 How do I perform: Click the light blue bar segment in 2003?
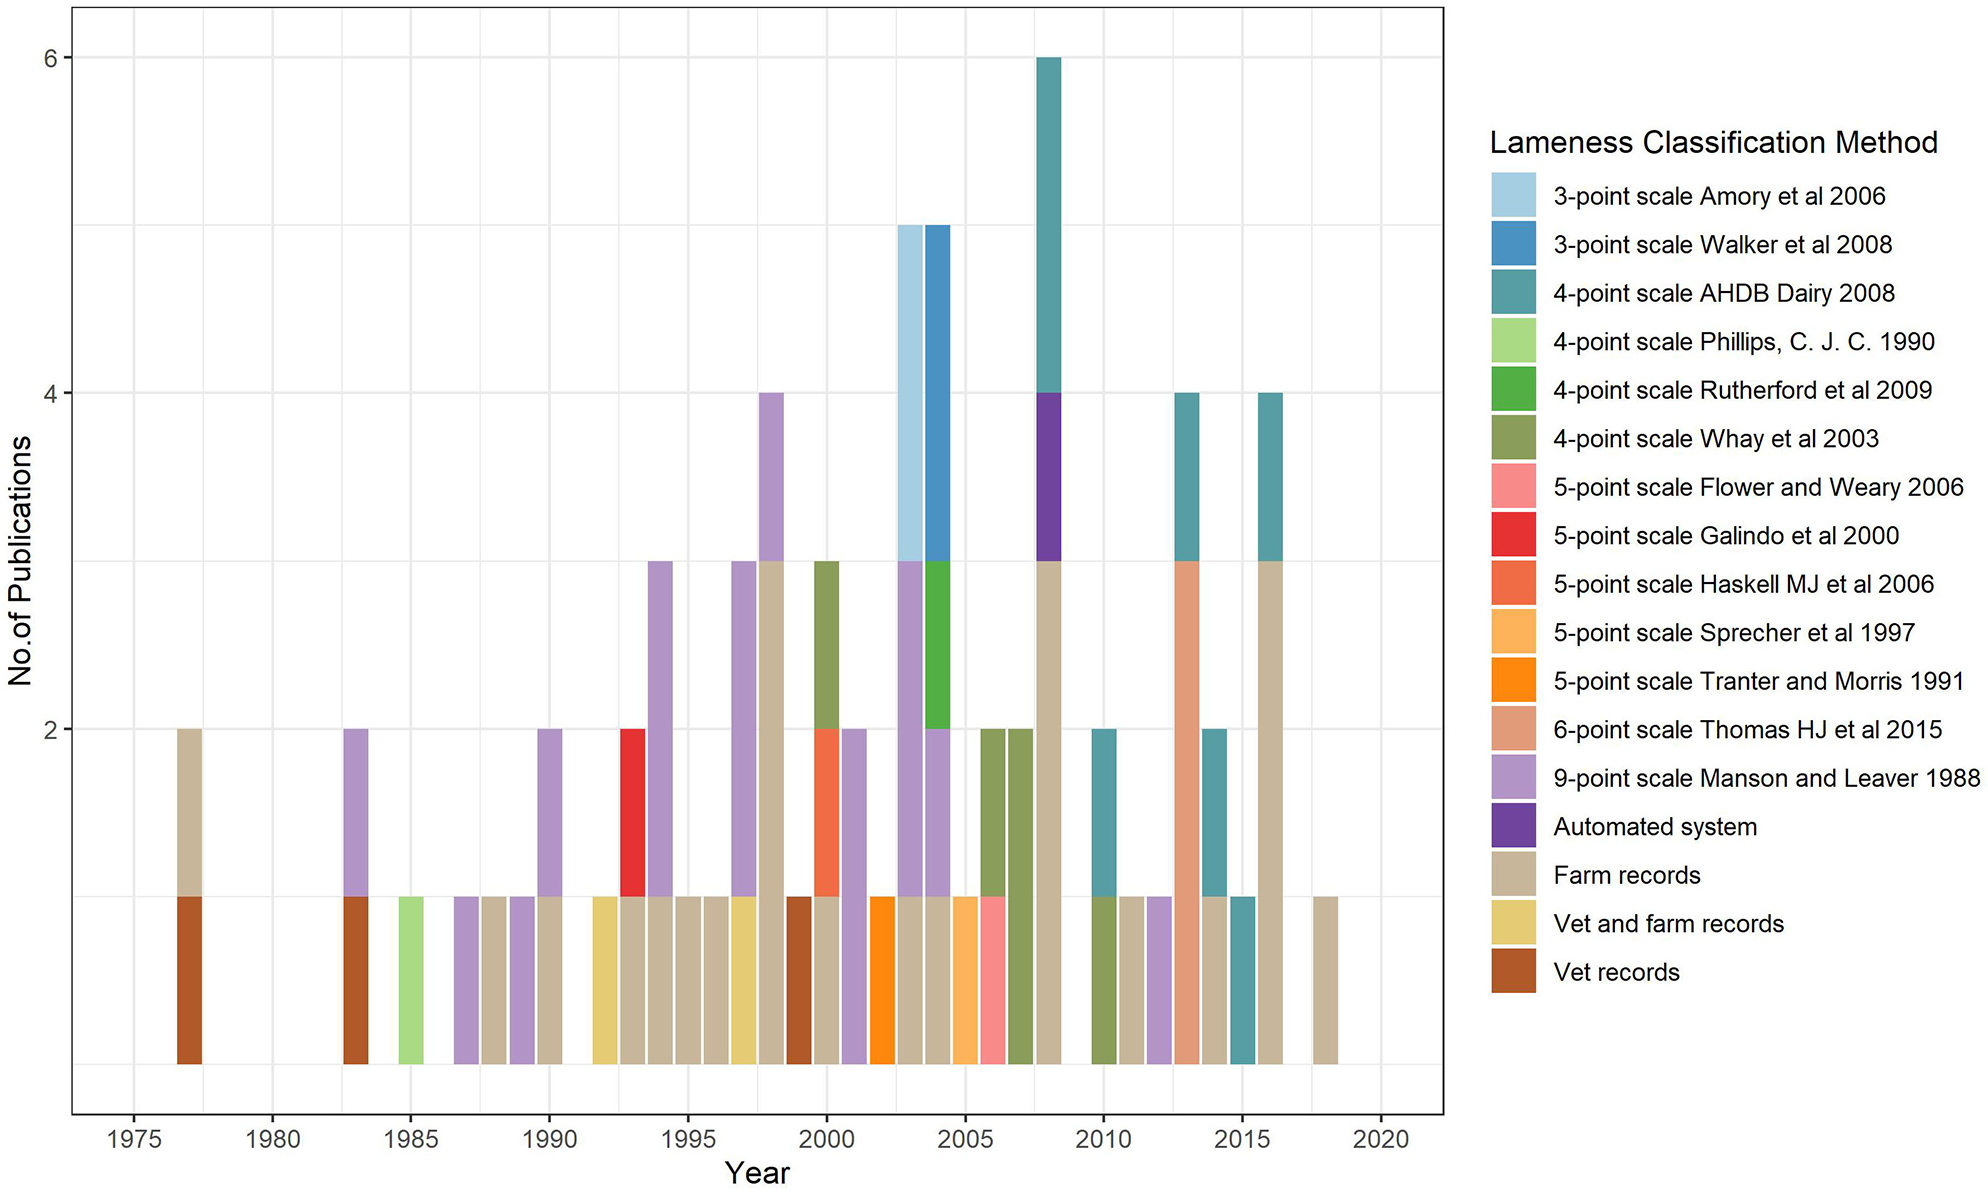click(910, 393)
